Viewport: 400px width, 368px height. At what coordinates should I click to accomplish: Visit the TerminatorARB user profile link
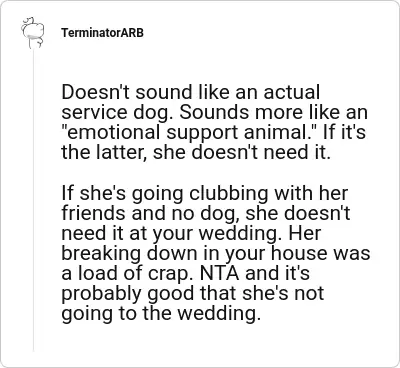tap(102, 33)
